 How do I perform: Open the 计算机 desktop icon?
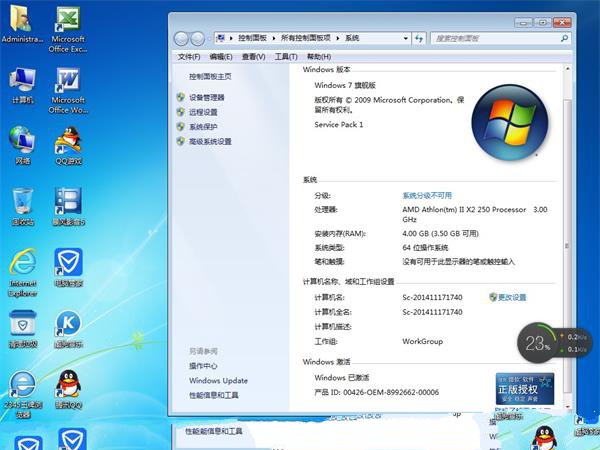pos(23,85)
